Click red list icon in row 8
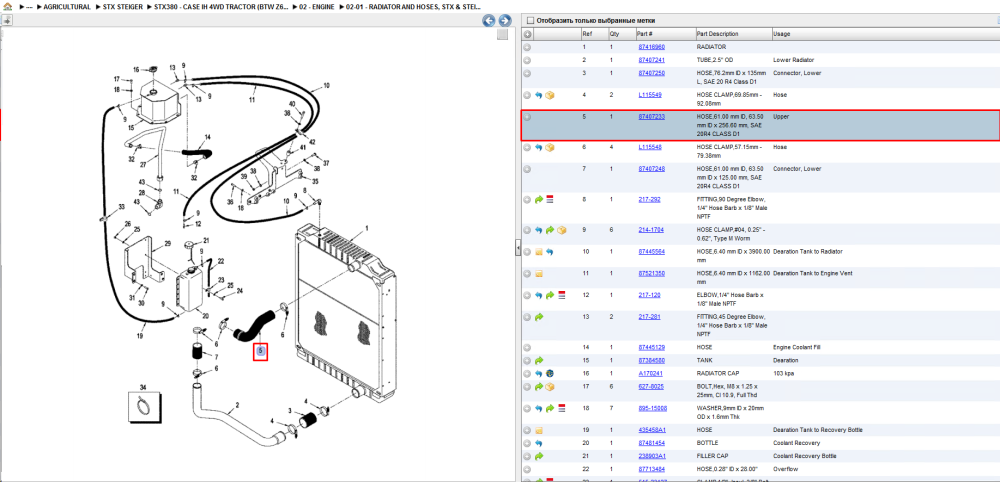 click(x=550, y=200)
